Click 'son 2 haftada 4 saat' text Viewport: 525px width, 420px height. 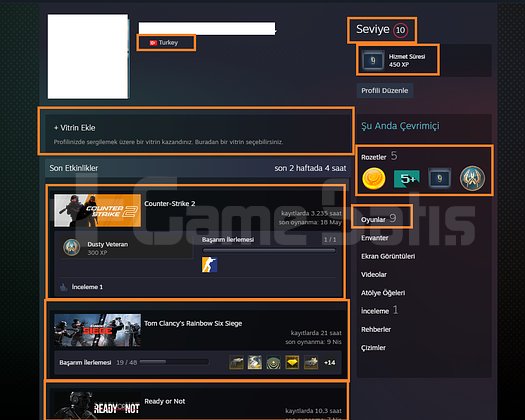tap(310, 168)
